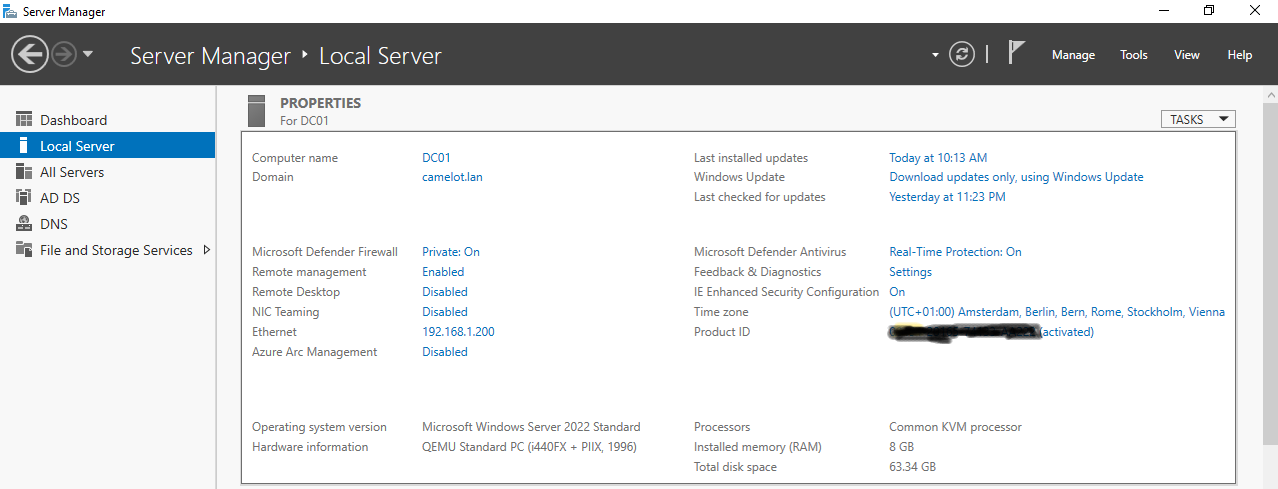Screen dimensions: 1278x489
Task: Open the Manage menu
Action: (x=1073, y=55)
